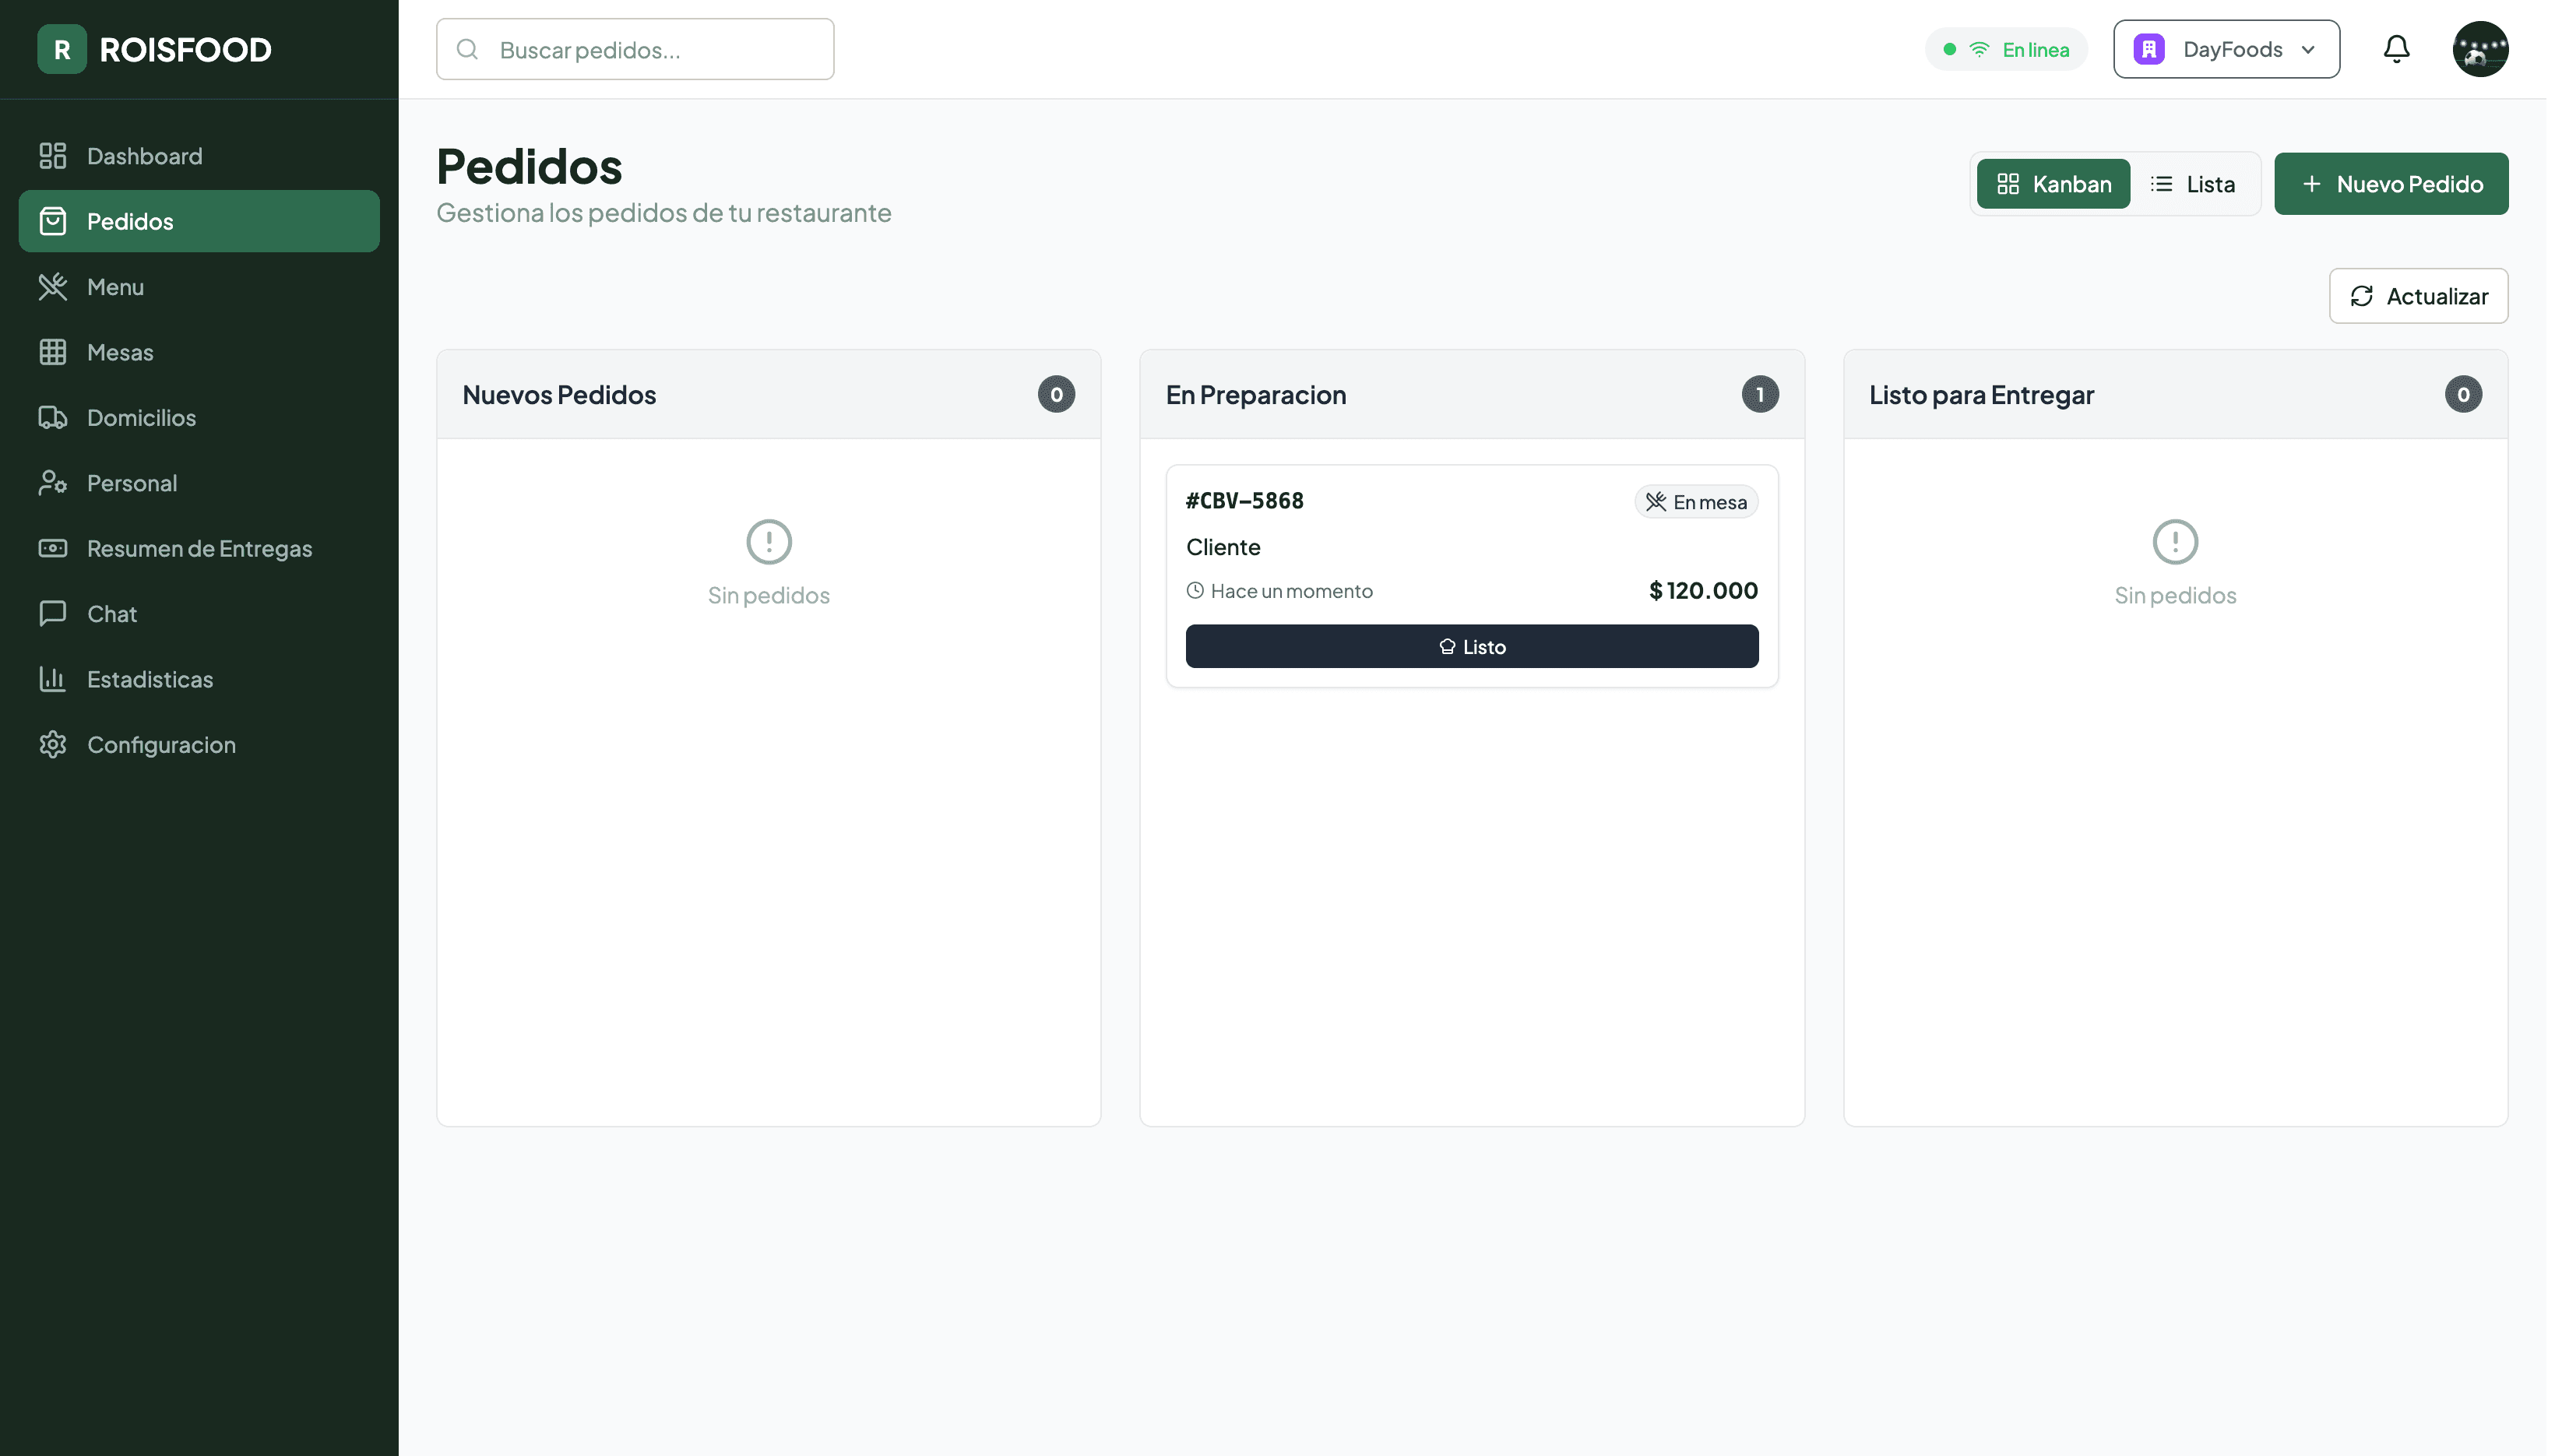Create a Nuevo Pedido

click(x=2391, y=184)
